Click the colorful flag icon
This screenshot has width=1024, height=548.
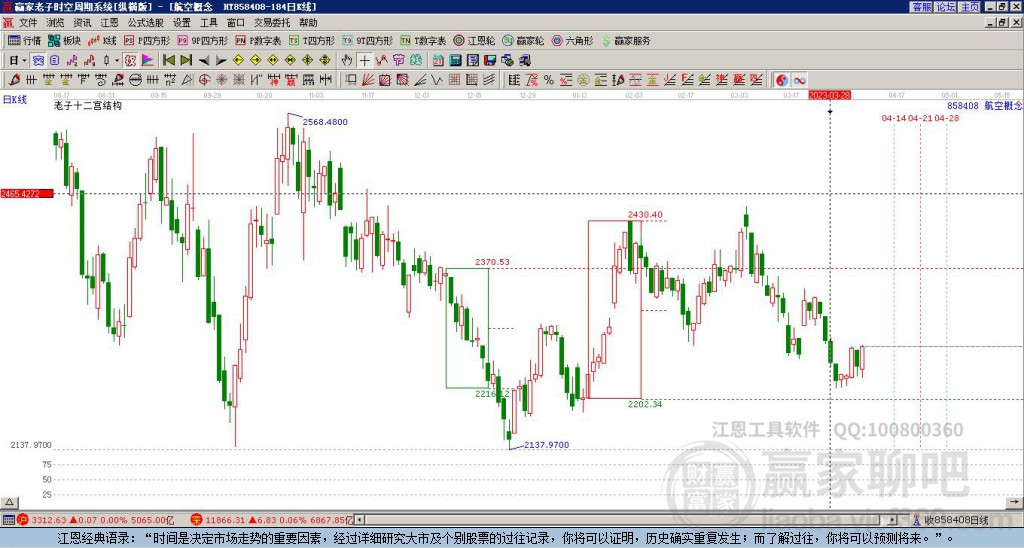[148, 60]
